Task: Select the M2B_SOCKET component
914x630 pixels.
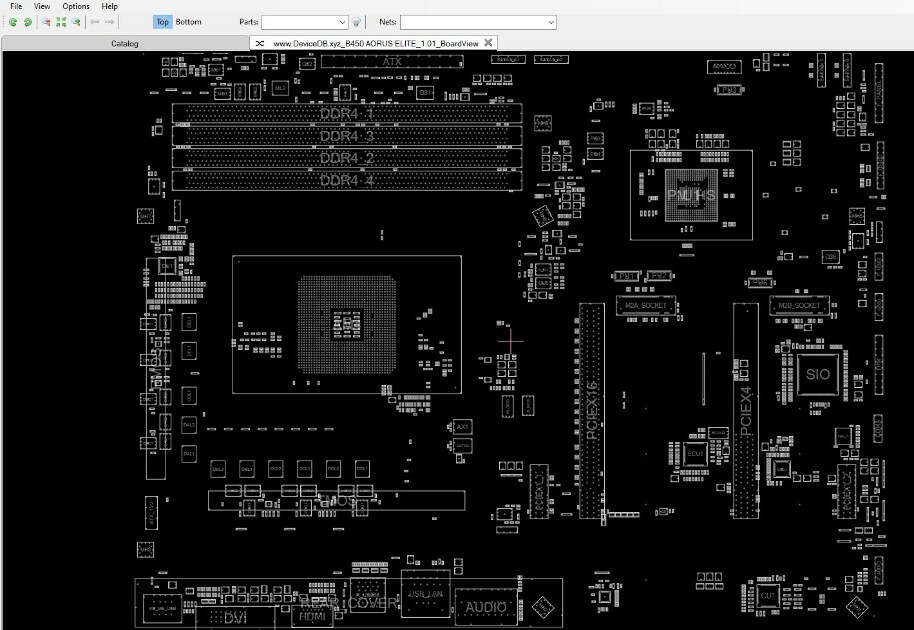Action: click(x=799, y=305)
